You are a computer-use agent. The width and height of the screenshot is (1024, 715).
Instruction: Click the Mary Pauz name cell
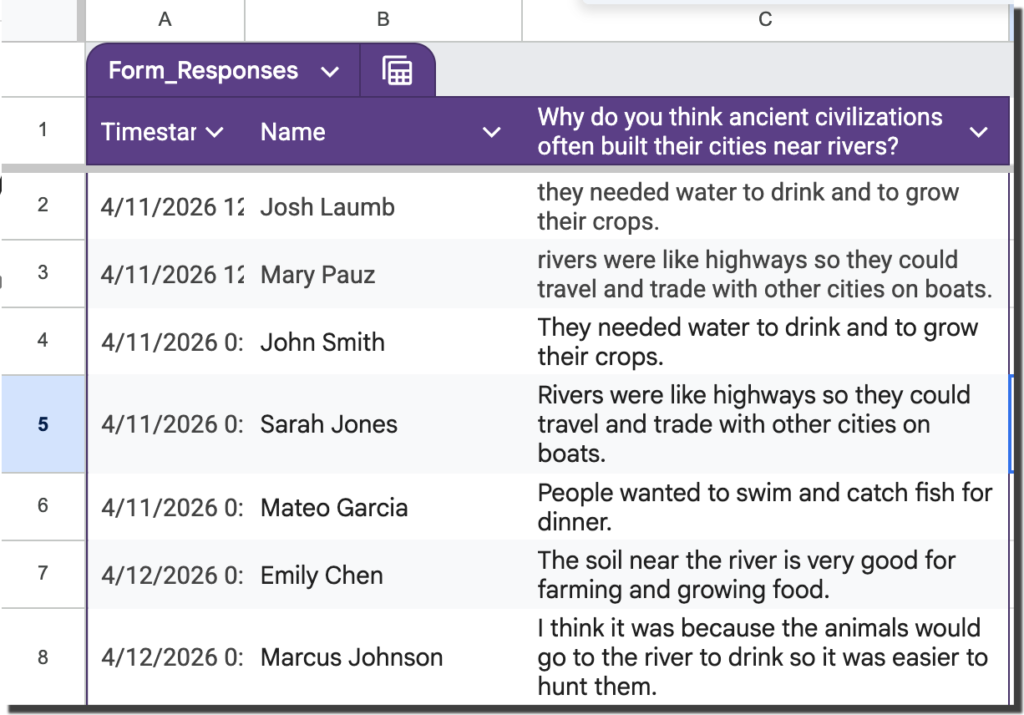coord(317,274)
